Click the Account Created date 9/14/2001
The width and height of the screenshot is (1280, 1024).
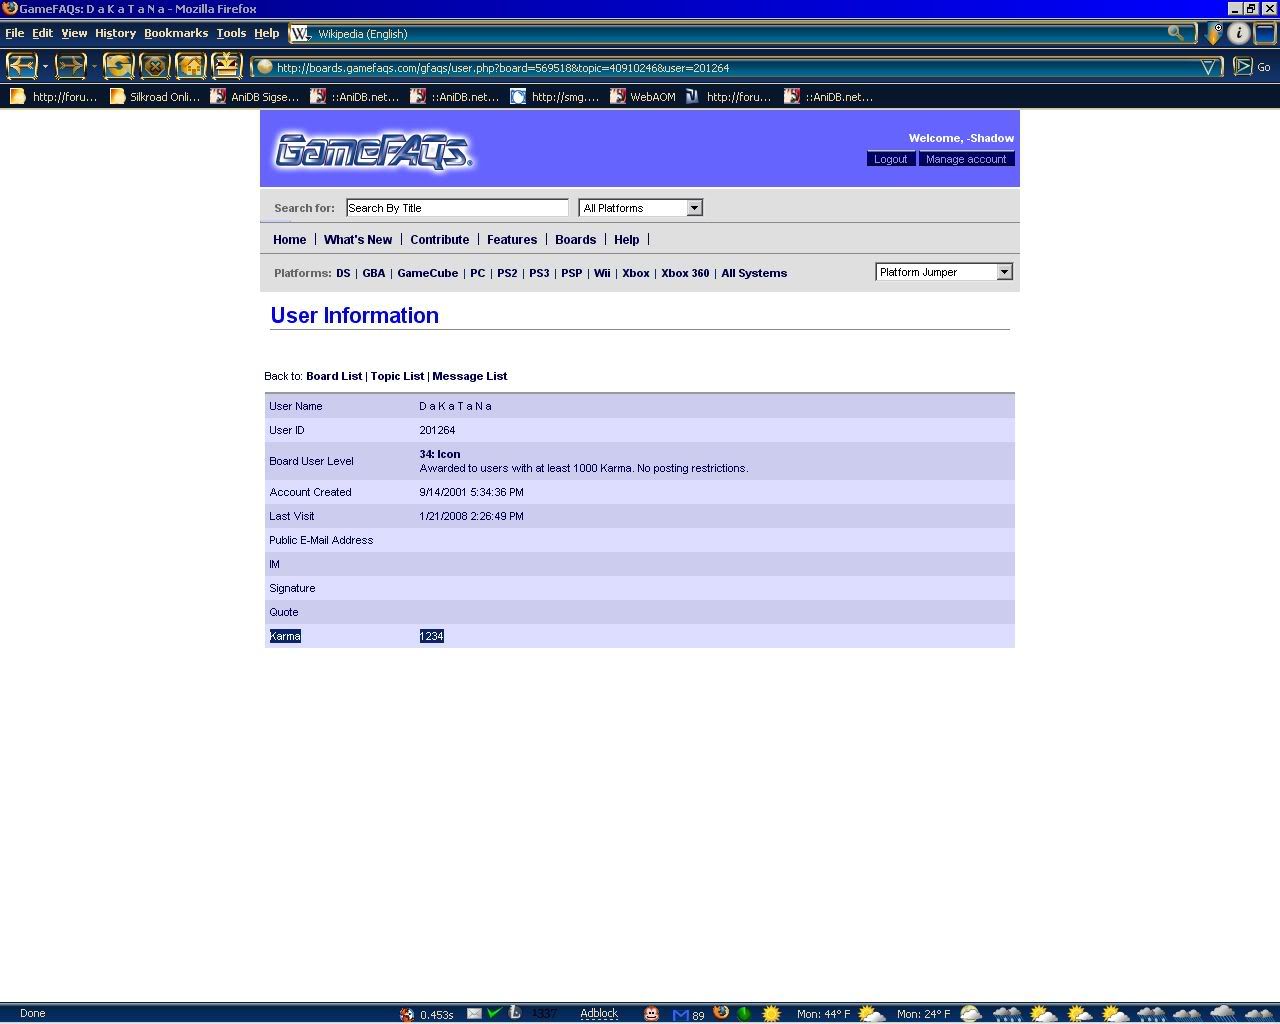472,492
